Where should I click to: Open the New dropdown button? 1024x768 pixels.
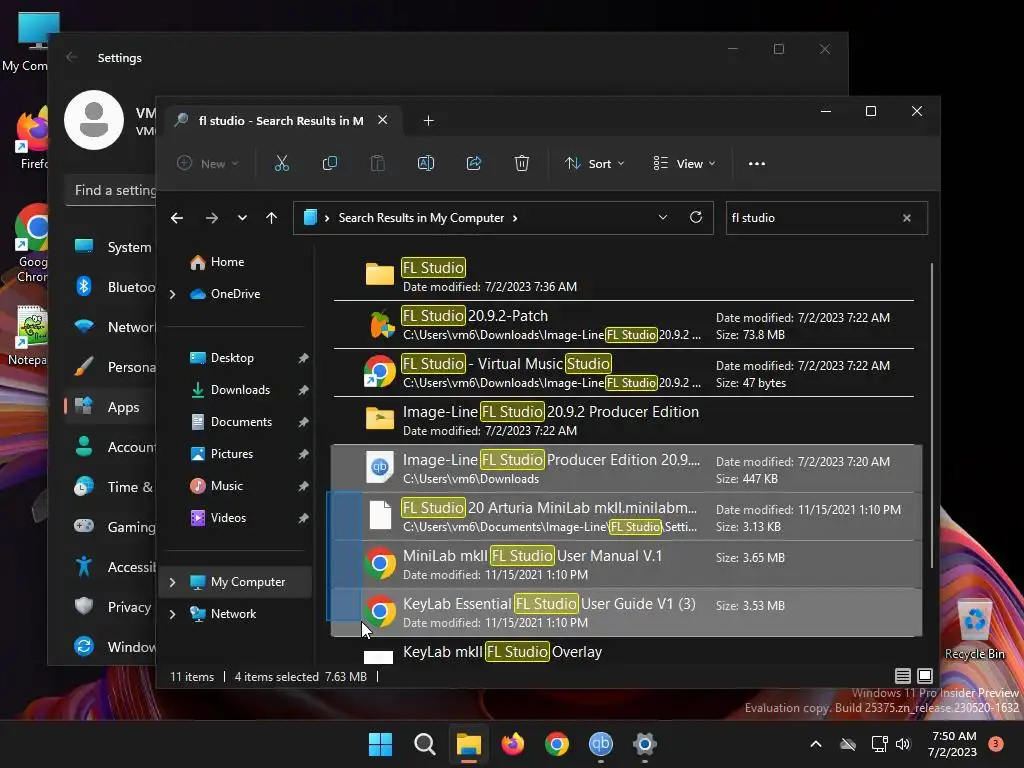[208, 163]
